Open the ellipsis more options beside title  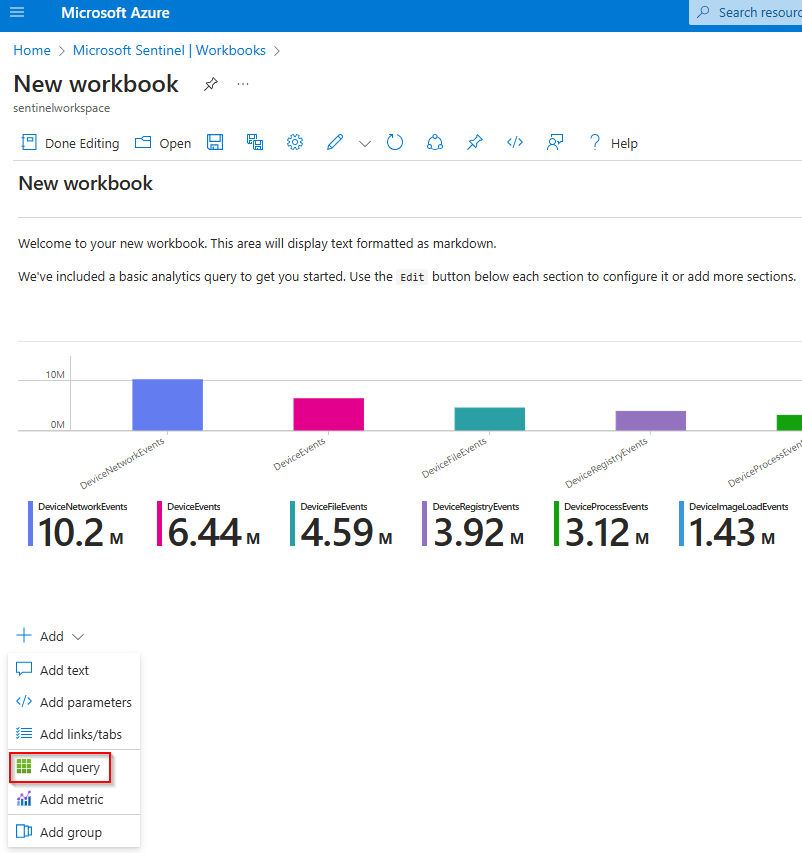click(243, 84)
